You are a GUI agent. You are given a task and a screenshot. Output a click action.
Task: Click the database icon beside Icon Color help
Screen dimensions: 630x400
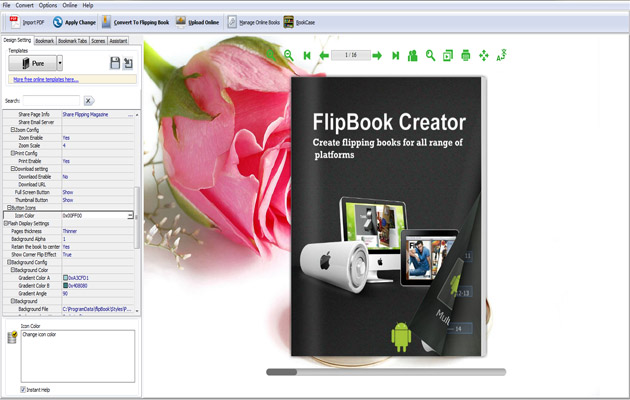pyautogui.click(x=12, y=337)
